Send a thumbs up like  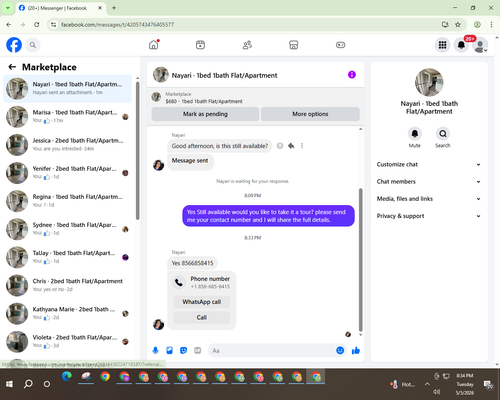click(356, 350)
